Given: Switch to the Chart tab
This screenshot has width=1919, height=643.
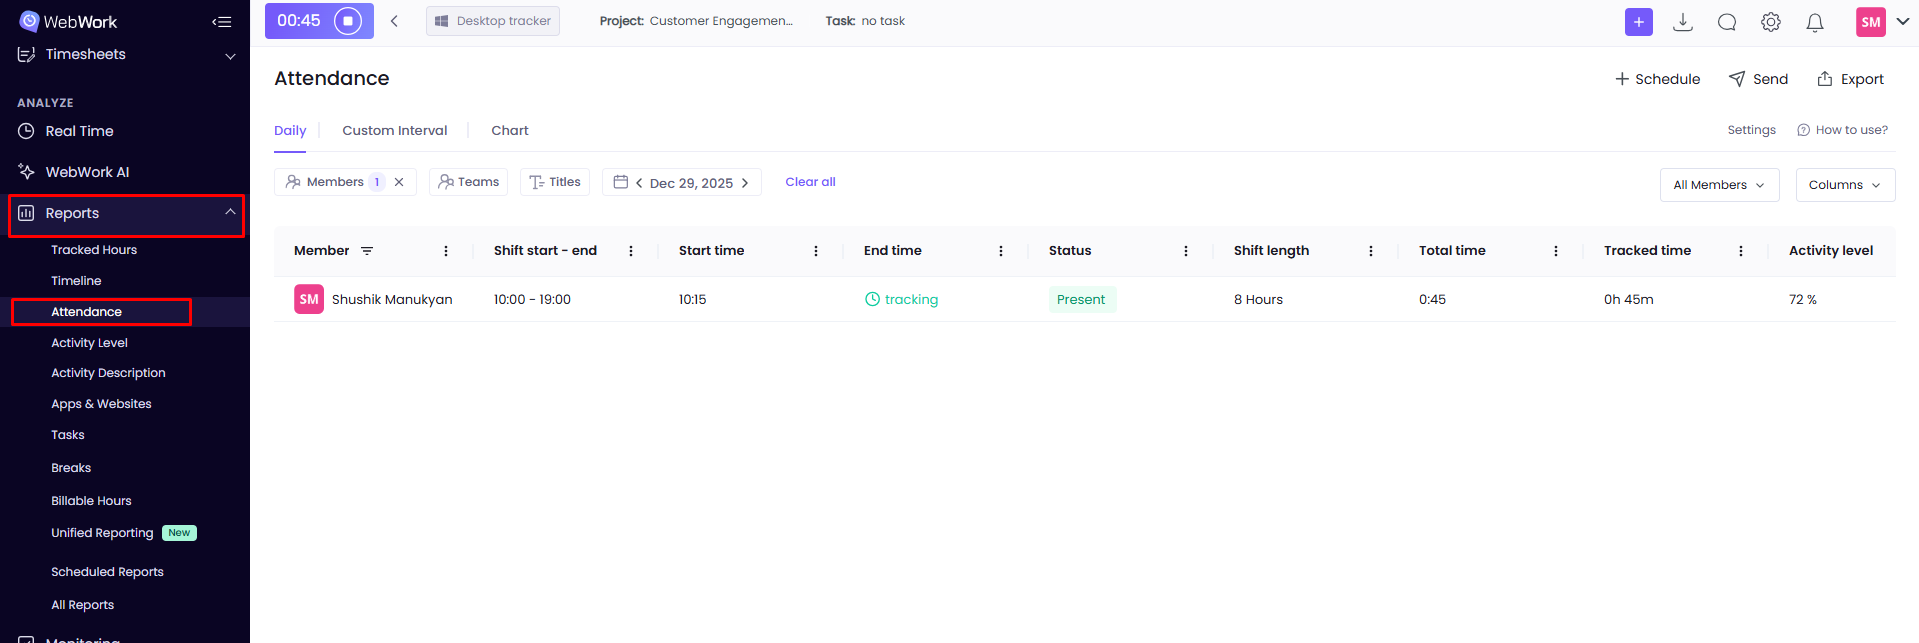Looking at the screenshot, I should coord(509,130).
